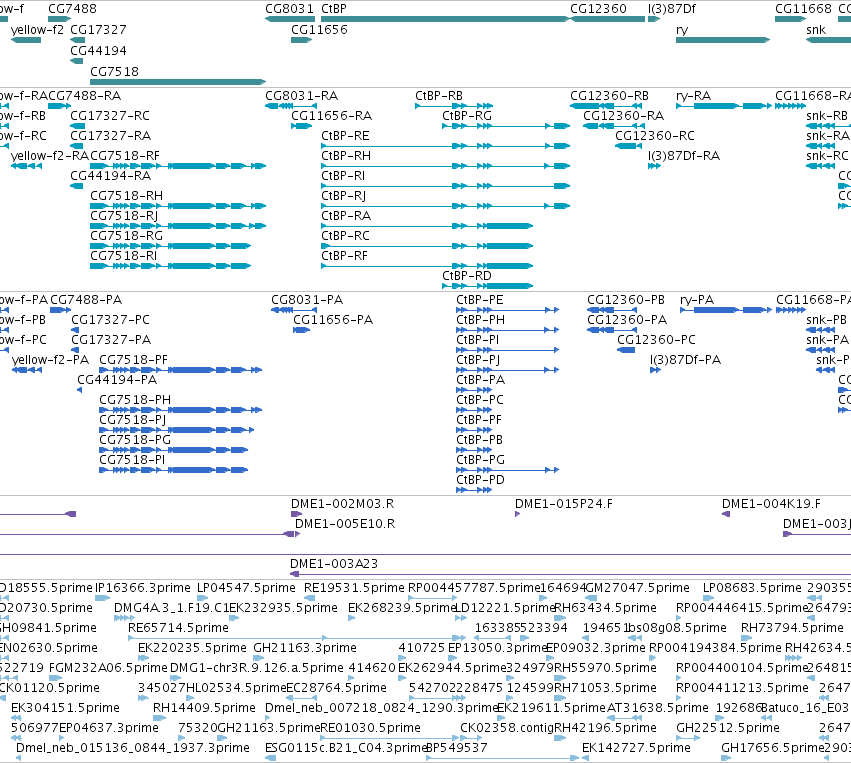Image resolution: width=851 pixels, height=763 pixels.
Task: Select protein CG7518-PI label
Action: point(132,460)
